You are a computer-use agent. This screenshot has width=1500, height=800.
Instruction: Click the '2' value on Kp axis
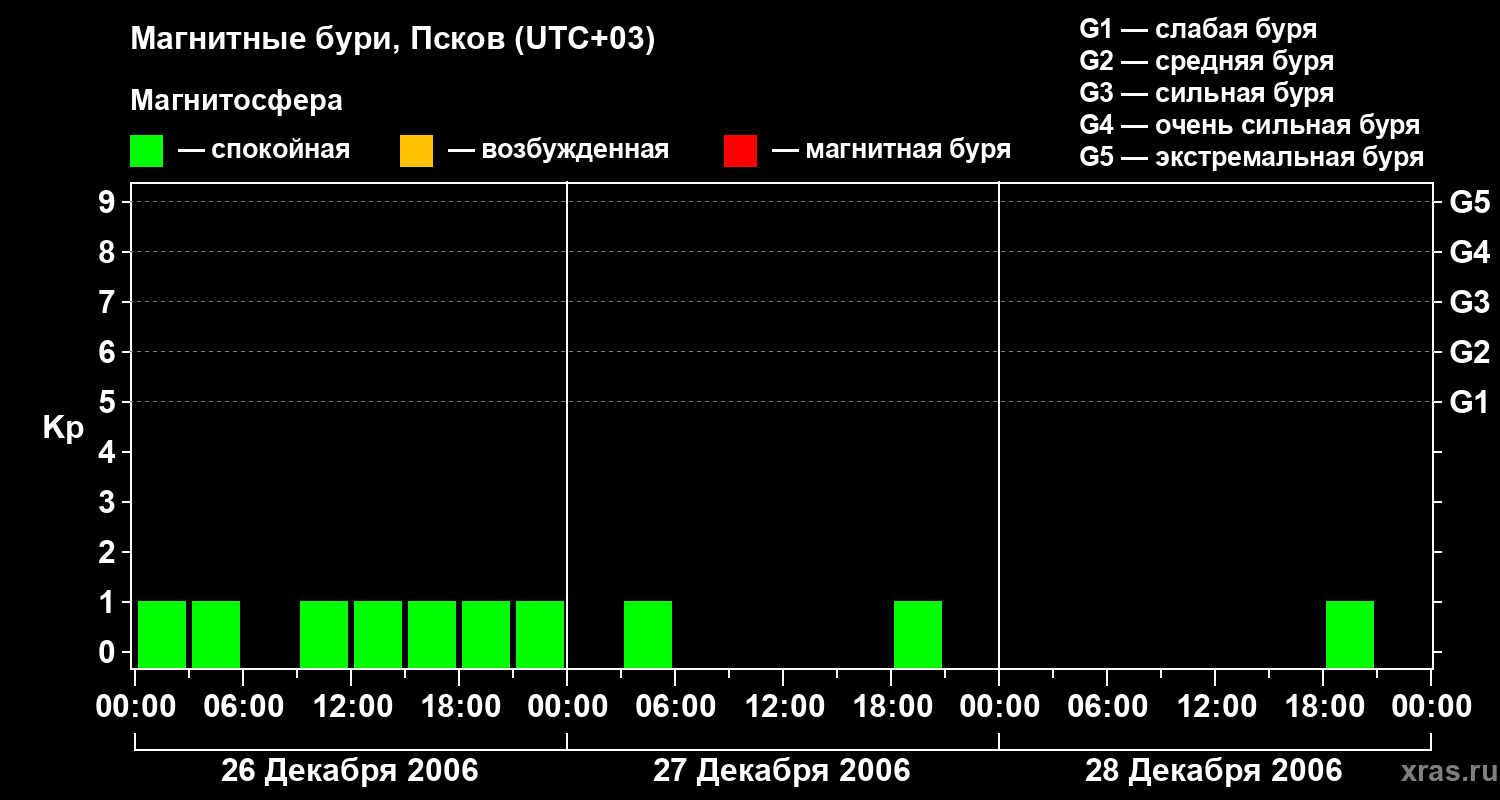coord(109,552)
